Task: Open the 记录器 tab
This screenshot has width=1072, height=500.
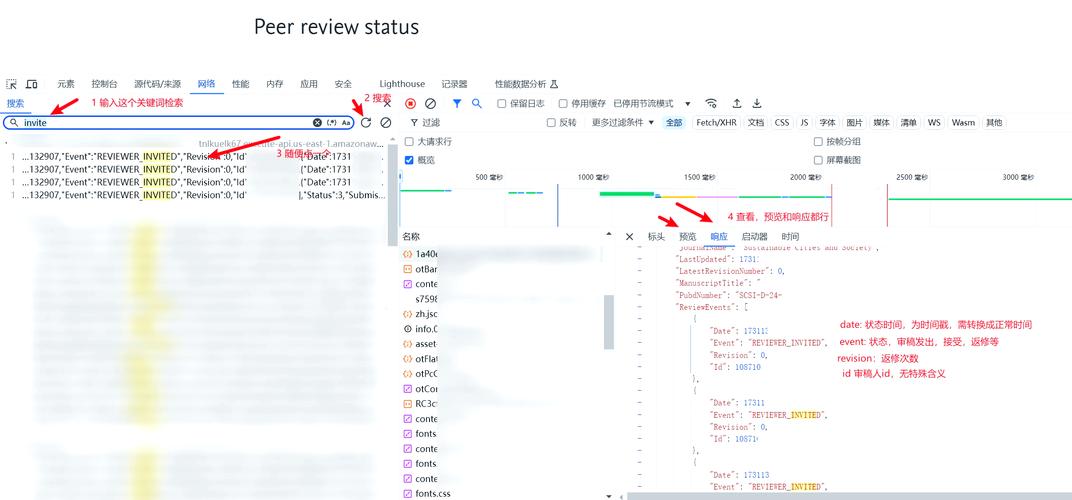Action: point(454,84)
